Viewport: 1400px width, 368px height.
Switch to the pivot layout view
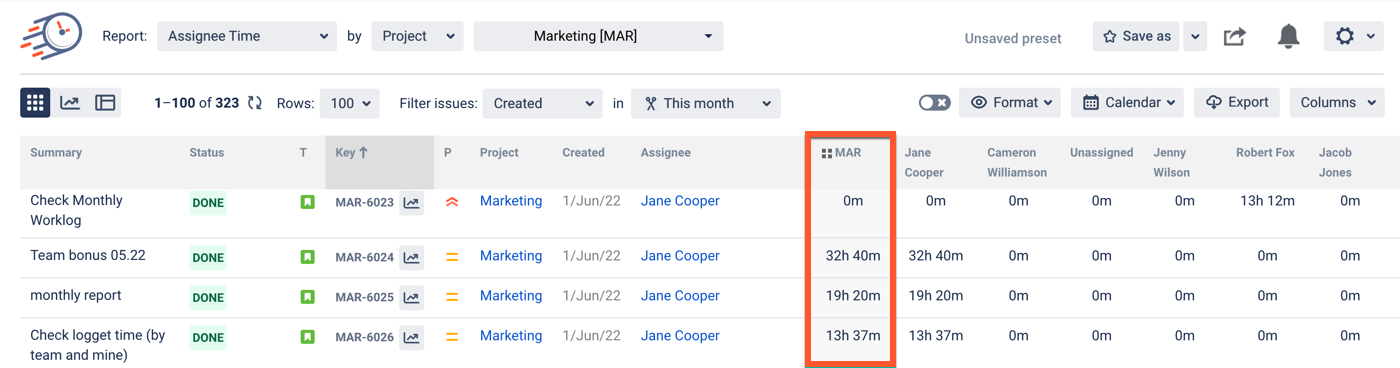(x=105, y=102)
